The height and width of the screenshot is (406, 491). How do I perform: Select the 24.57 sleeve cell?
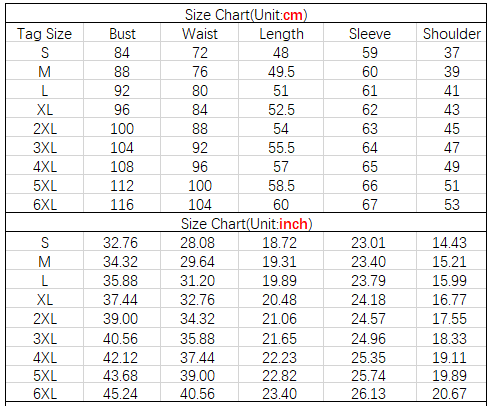coord(368,318)
